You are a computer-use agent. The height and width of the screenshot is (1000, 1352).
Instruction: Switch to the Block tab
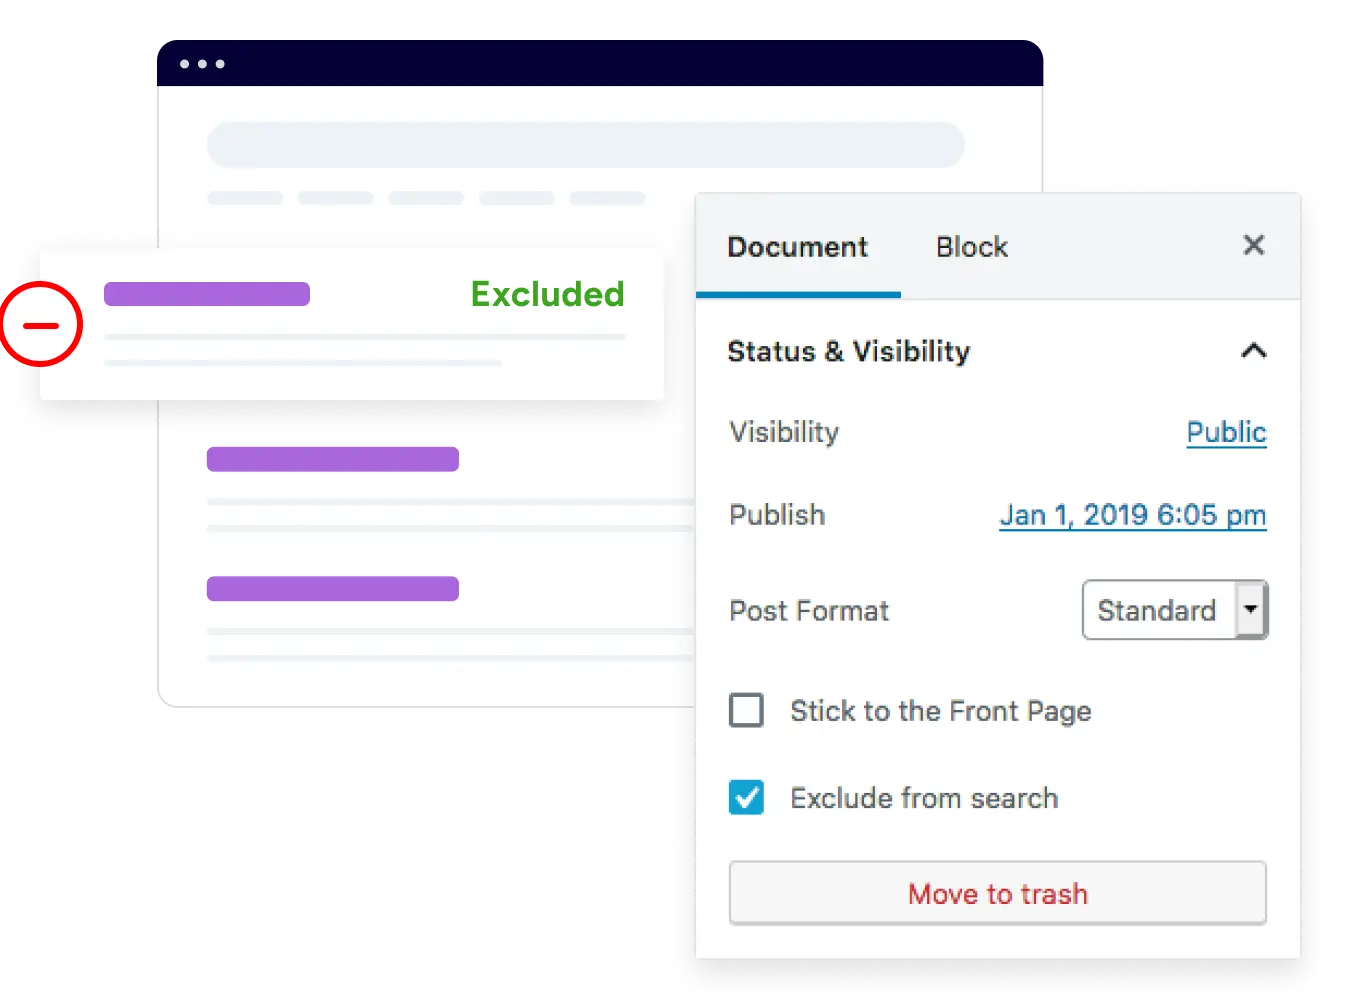coord(970,246)
